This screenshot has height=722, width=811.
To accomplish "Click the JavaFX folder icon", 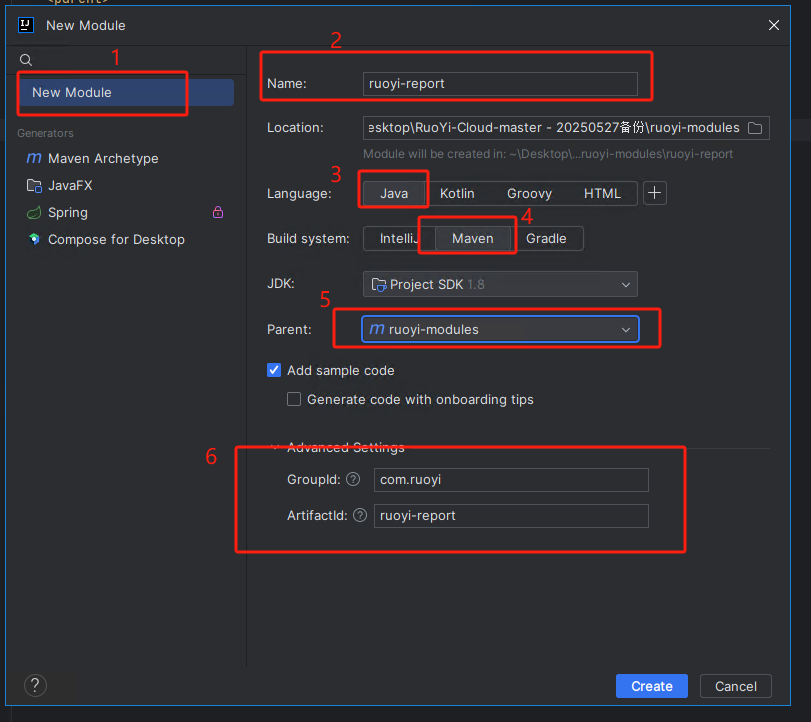I will point(34,185).
